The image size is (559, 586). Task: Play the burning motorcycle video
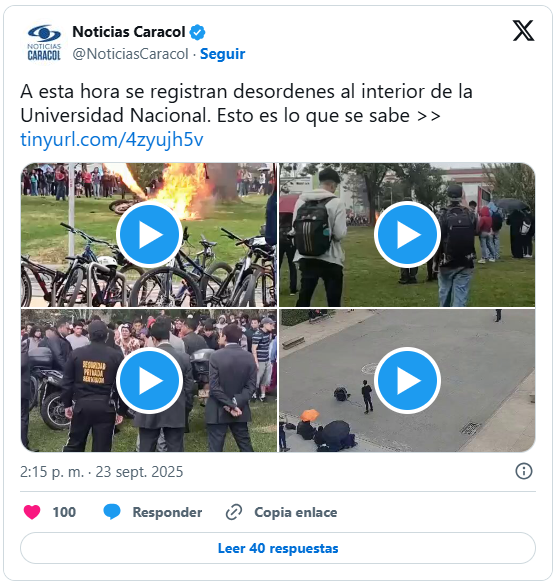tap(149, 235)
